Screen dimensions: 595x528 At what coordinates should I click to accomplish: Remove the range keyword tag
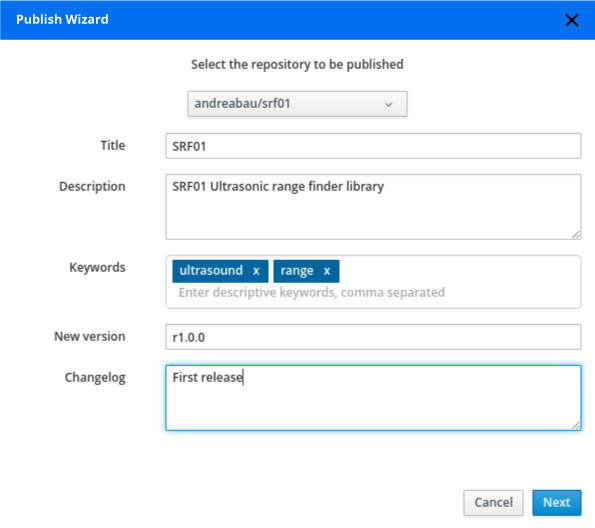point(327,271)
